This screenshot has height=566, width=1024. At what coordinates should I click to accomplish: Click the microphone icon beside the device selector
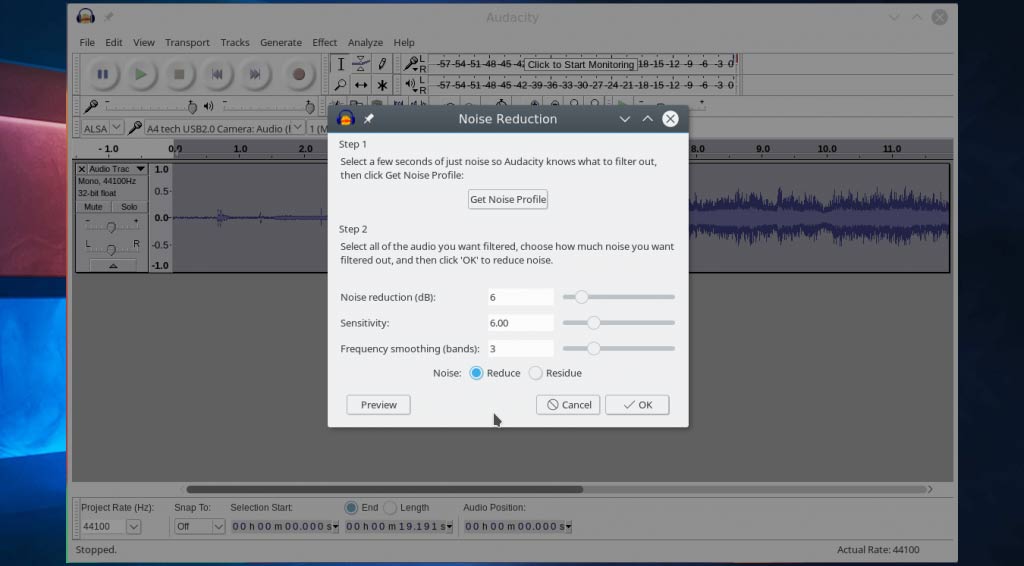pyautogui.click(x=135, y=128)
